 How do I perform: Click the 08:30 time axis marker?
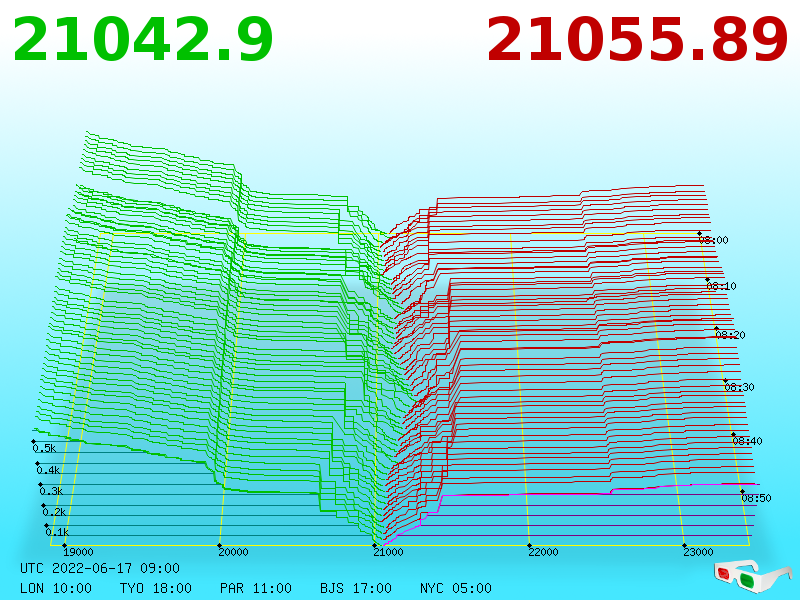[739, 387]
